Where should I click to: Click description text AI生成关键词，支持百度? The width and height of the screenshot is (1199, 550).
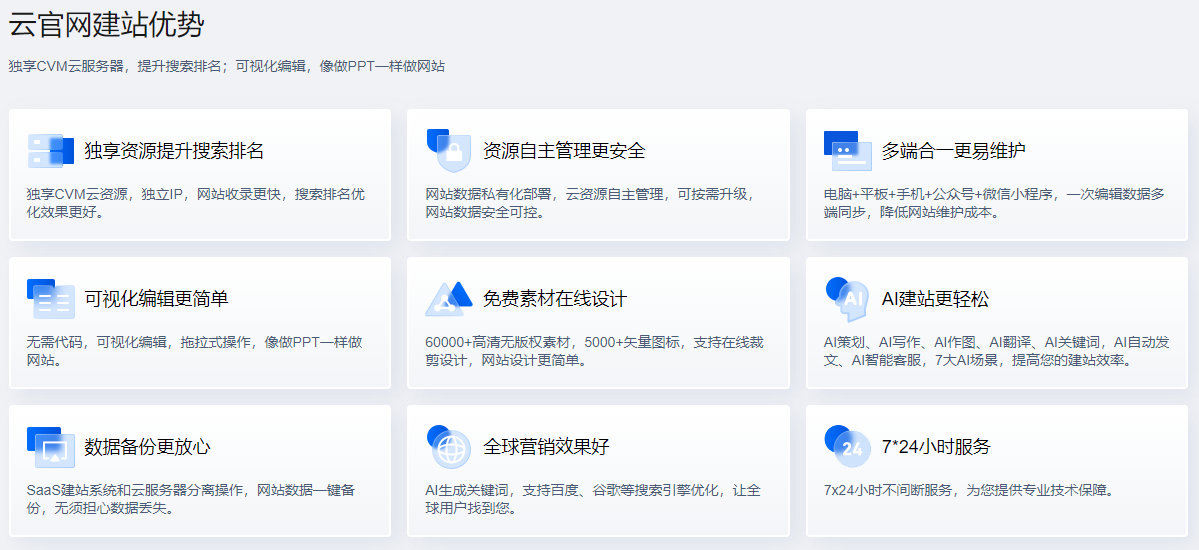[x=593, y=499]
